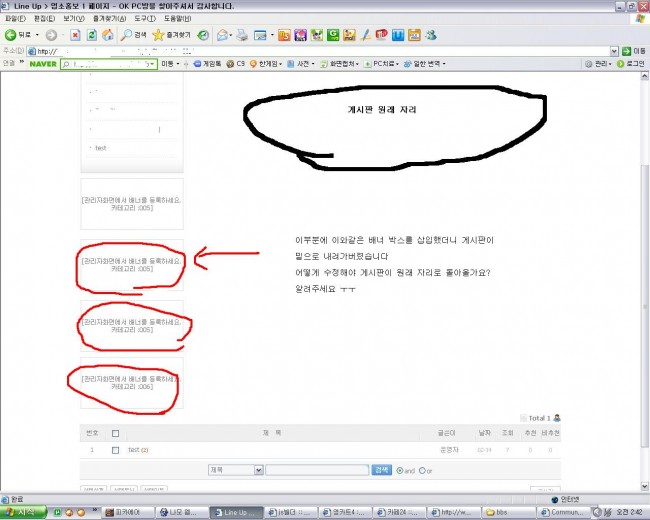Click the C9 toolbar shortcut
Screen dimensions: 650x520
235,64
